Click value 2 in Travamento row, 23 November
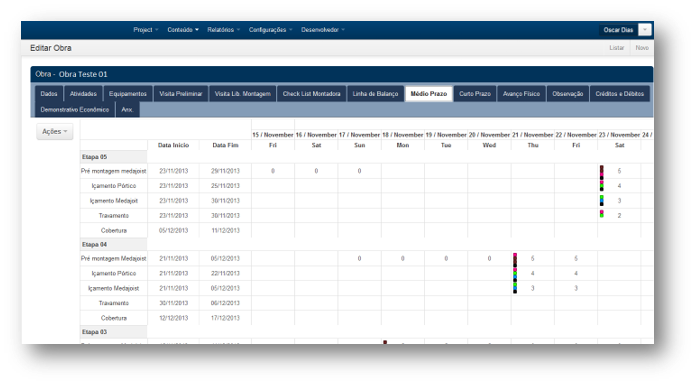 pos(619,216)
